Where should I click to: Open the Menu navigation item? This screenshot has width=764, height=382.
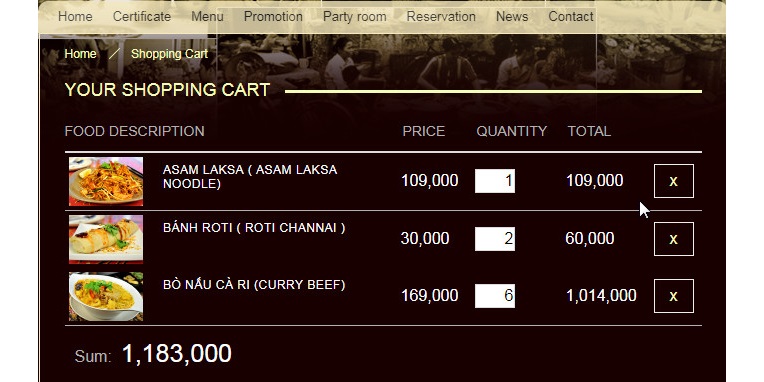[207, 17]
